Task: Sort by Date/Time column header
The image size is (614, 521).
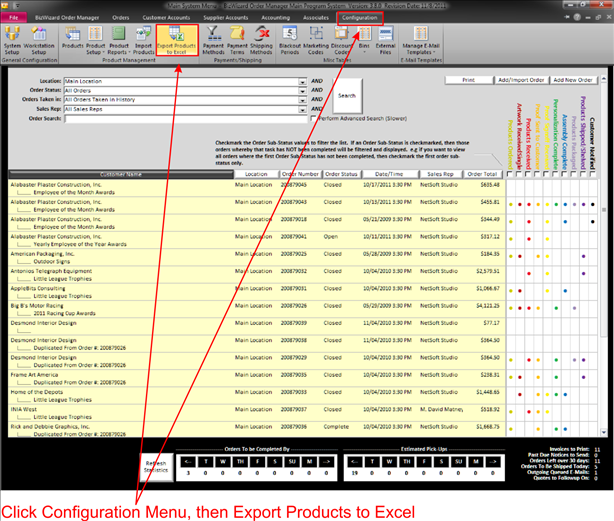Action: tap(389, 174)
